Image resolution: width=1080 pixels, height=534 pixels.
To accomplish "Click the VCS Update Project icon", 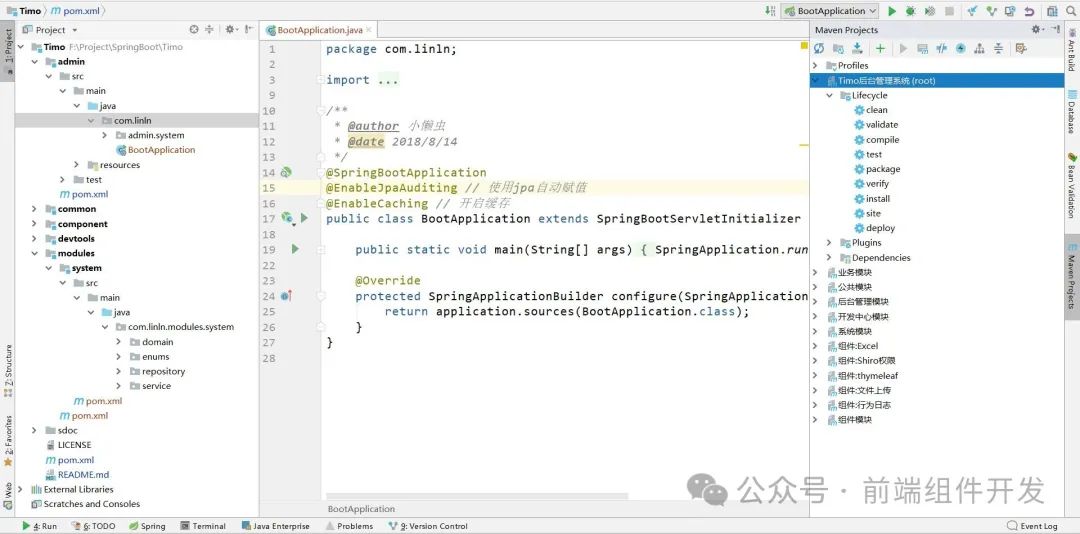I will (973, 11).
